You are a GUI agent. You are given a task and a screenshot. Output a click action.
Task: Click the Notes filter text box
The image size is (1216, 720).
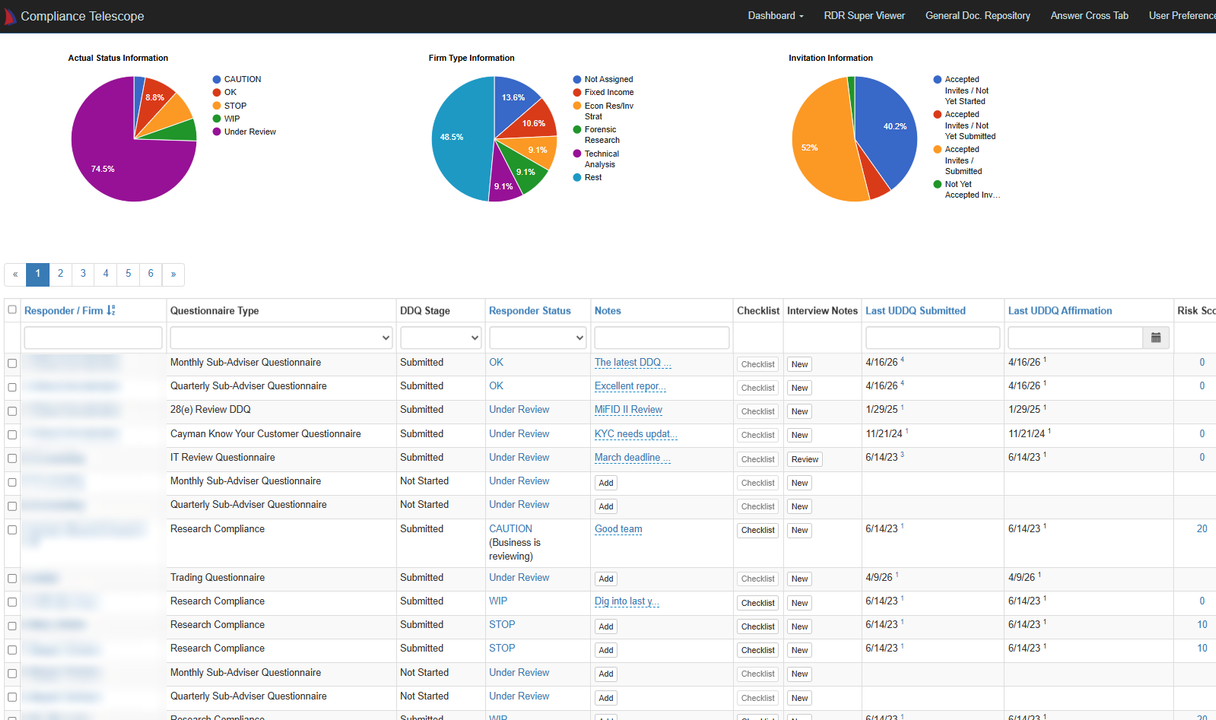click(662, 338)
